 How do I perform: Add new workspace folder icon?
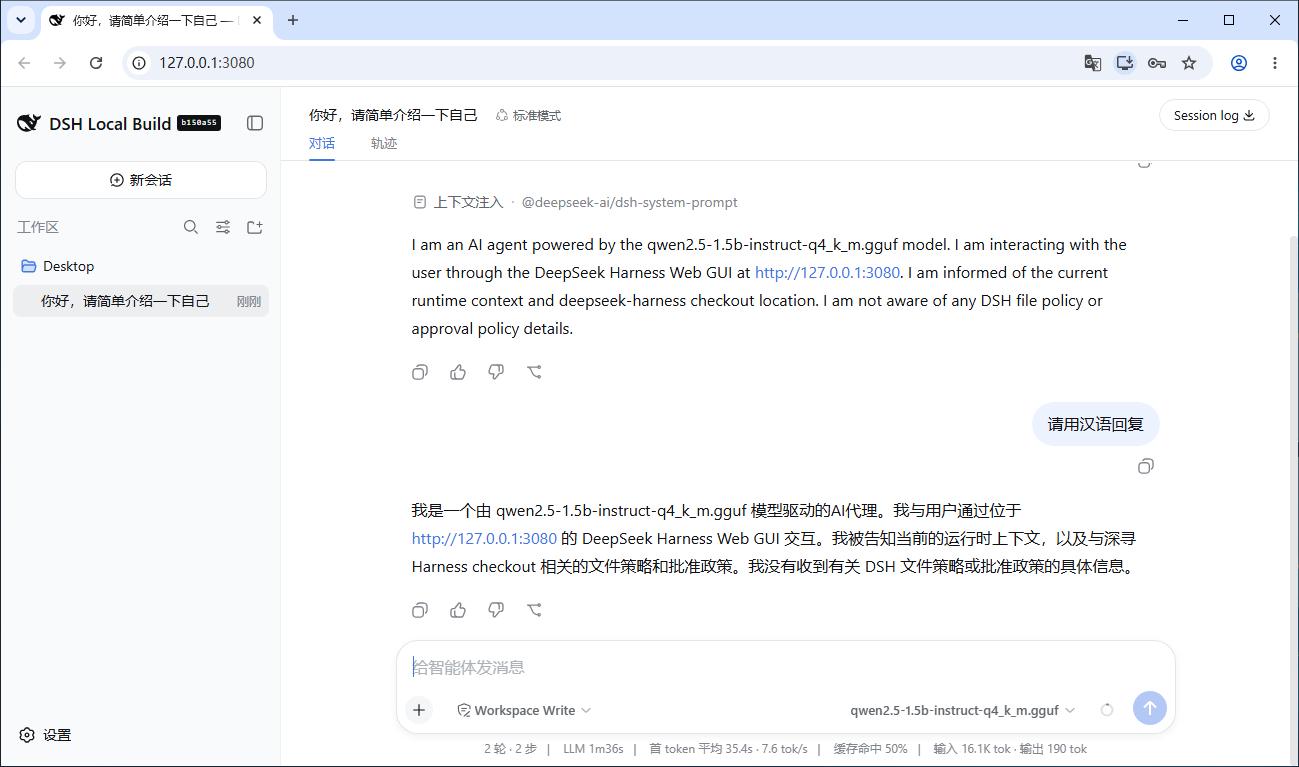tap(255, 227)
